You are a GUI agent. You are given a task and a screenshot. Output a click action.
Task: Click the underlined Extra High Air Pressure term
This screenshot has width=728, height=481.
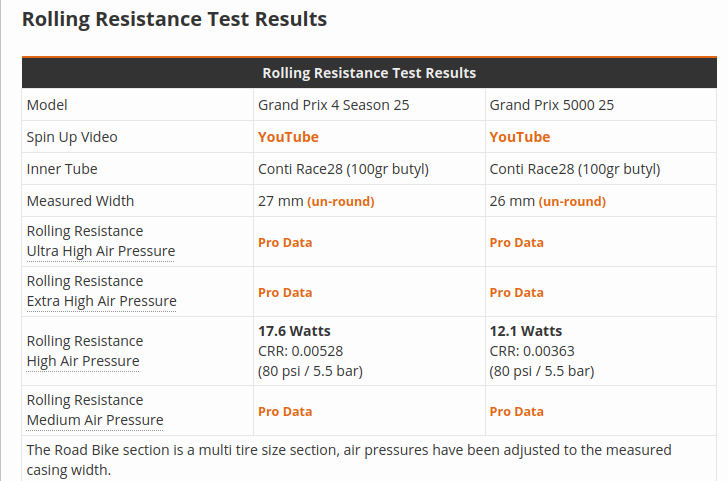(x=101, y=301)
